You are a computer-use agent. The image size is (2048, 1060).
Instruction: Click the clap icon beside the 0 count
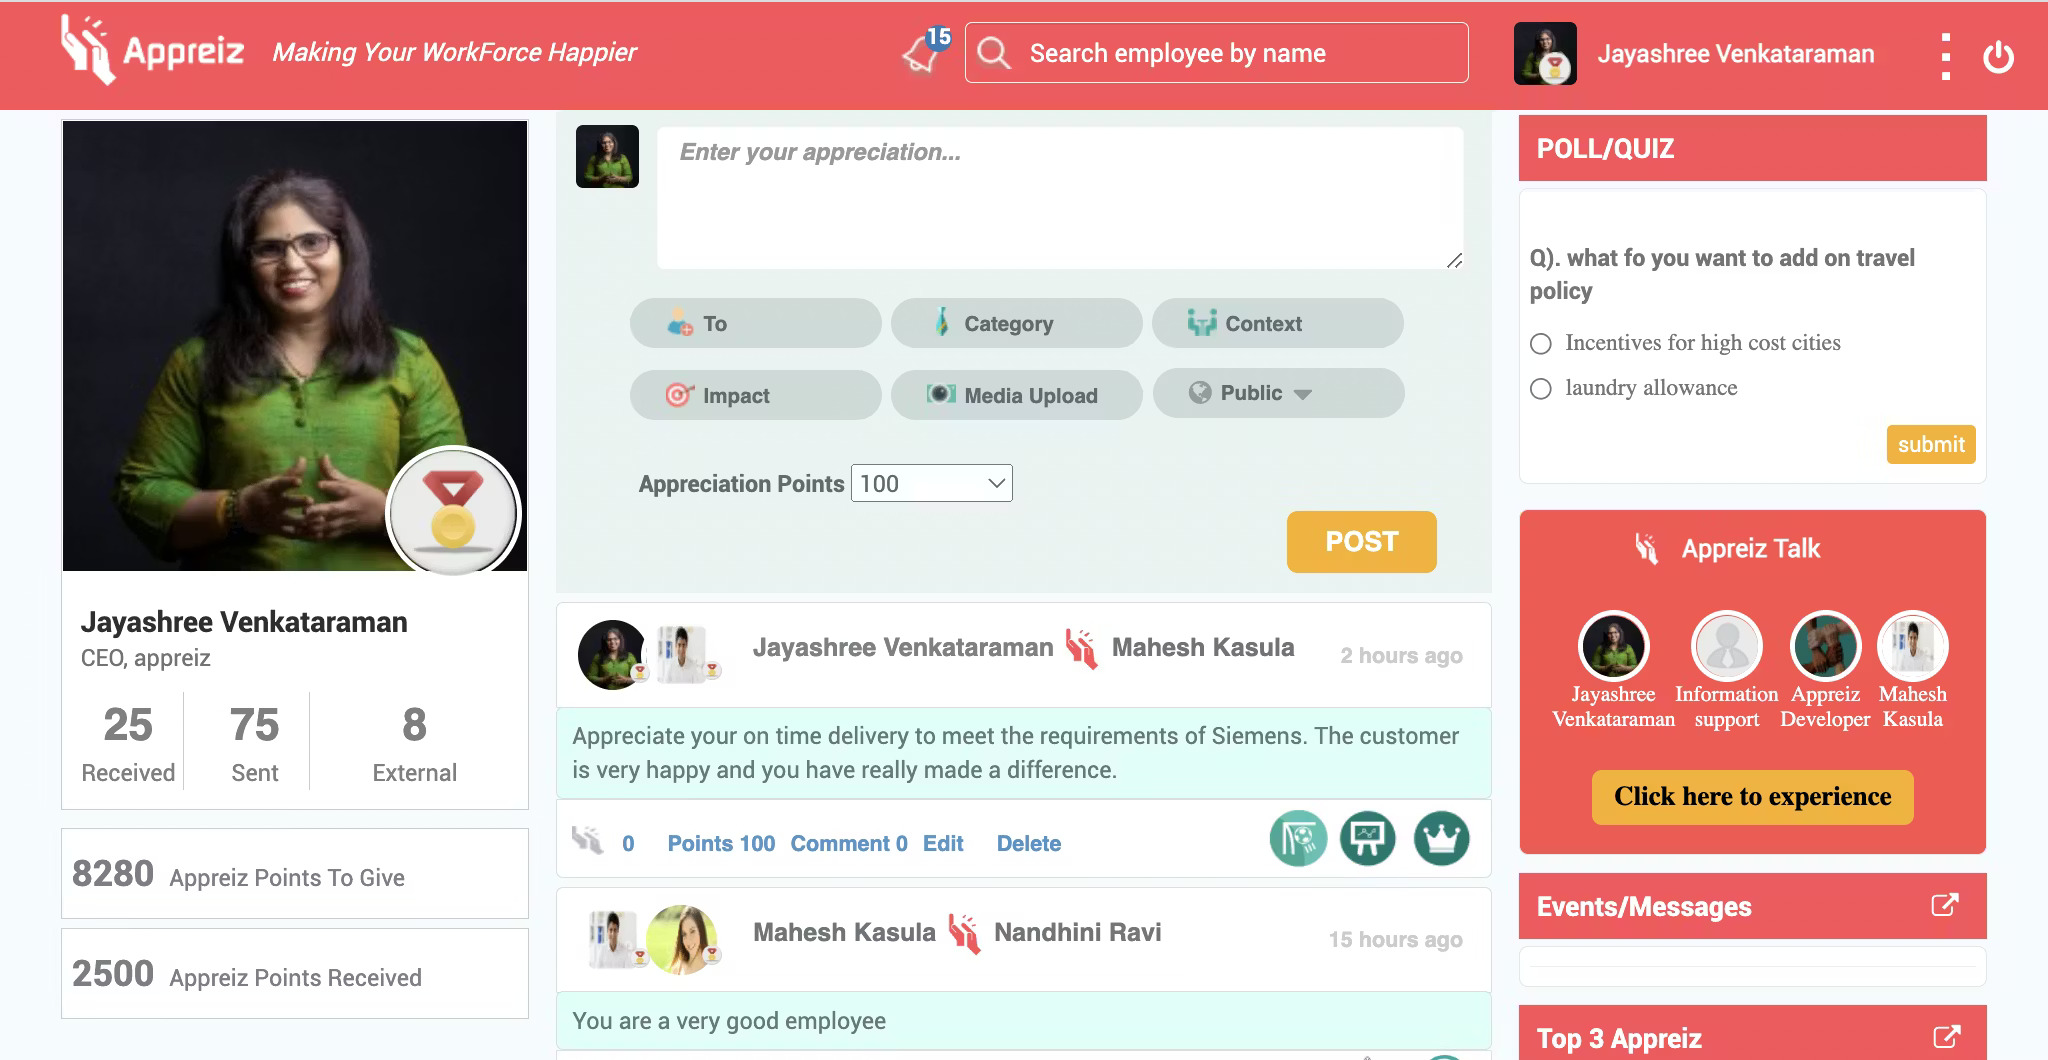click(x=588, y=841)
